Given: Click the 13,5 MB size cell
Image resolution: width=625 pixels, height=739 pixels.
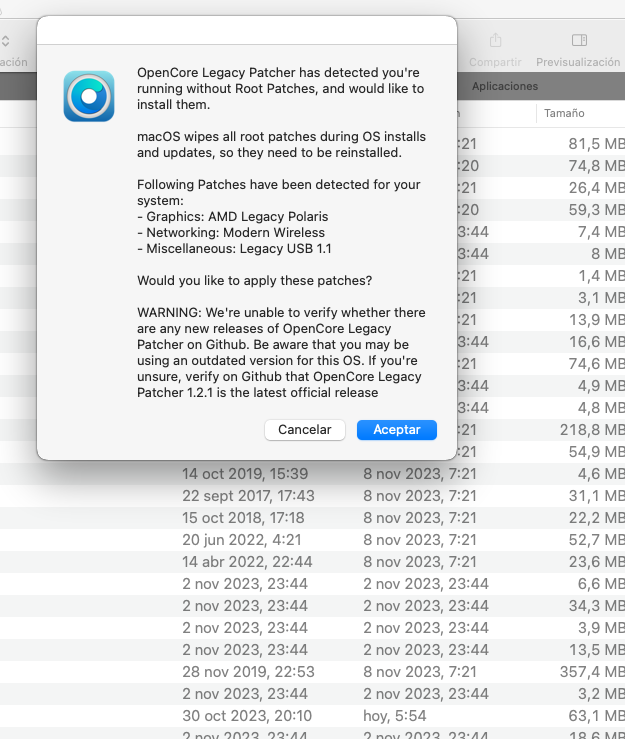Looking at the screenshot, I should point(597,650).
